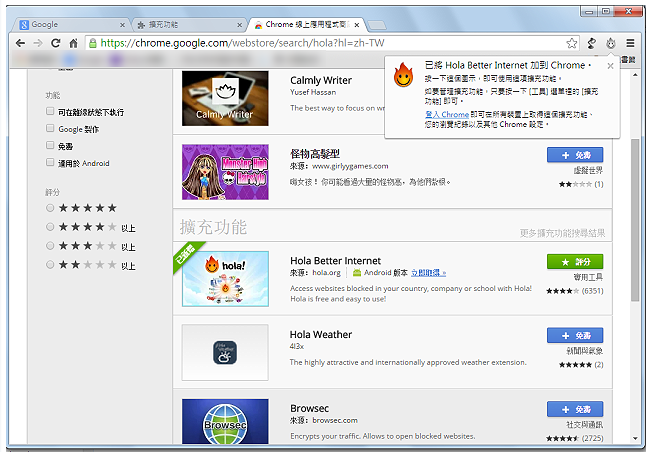Click the 實用工具 category label
This screenshot has width=654, height=452.
click(588, 277)
